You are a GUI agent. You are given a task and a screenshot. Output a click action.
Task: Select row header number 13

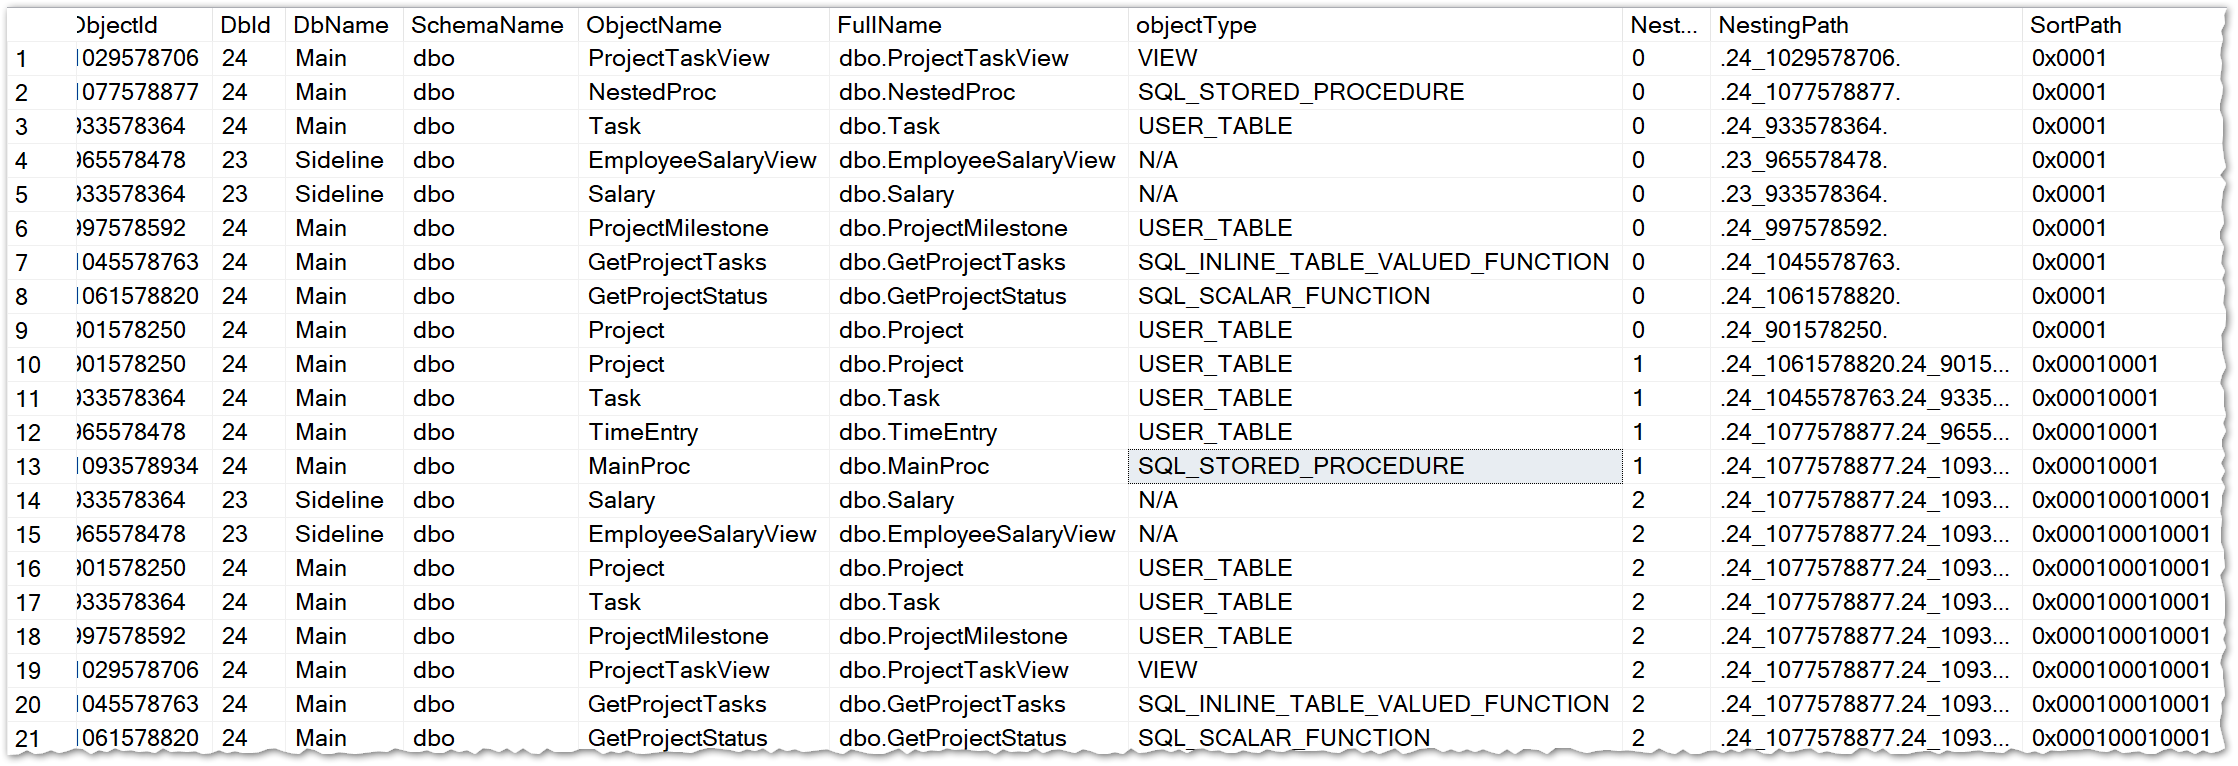pos(40,467)
